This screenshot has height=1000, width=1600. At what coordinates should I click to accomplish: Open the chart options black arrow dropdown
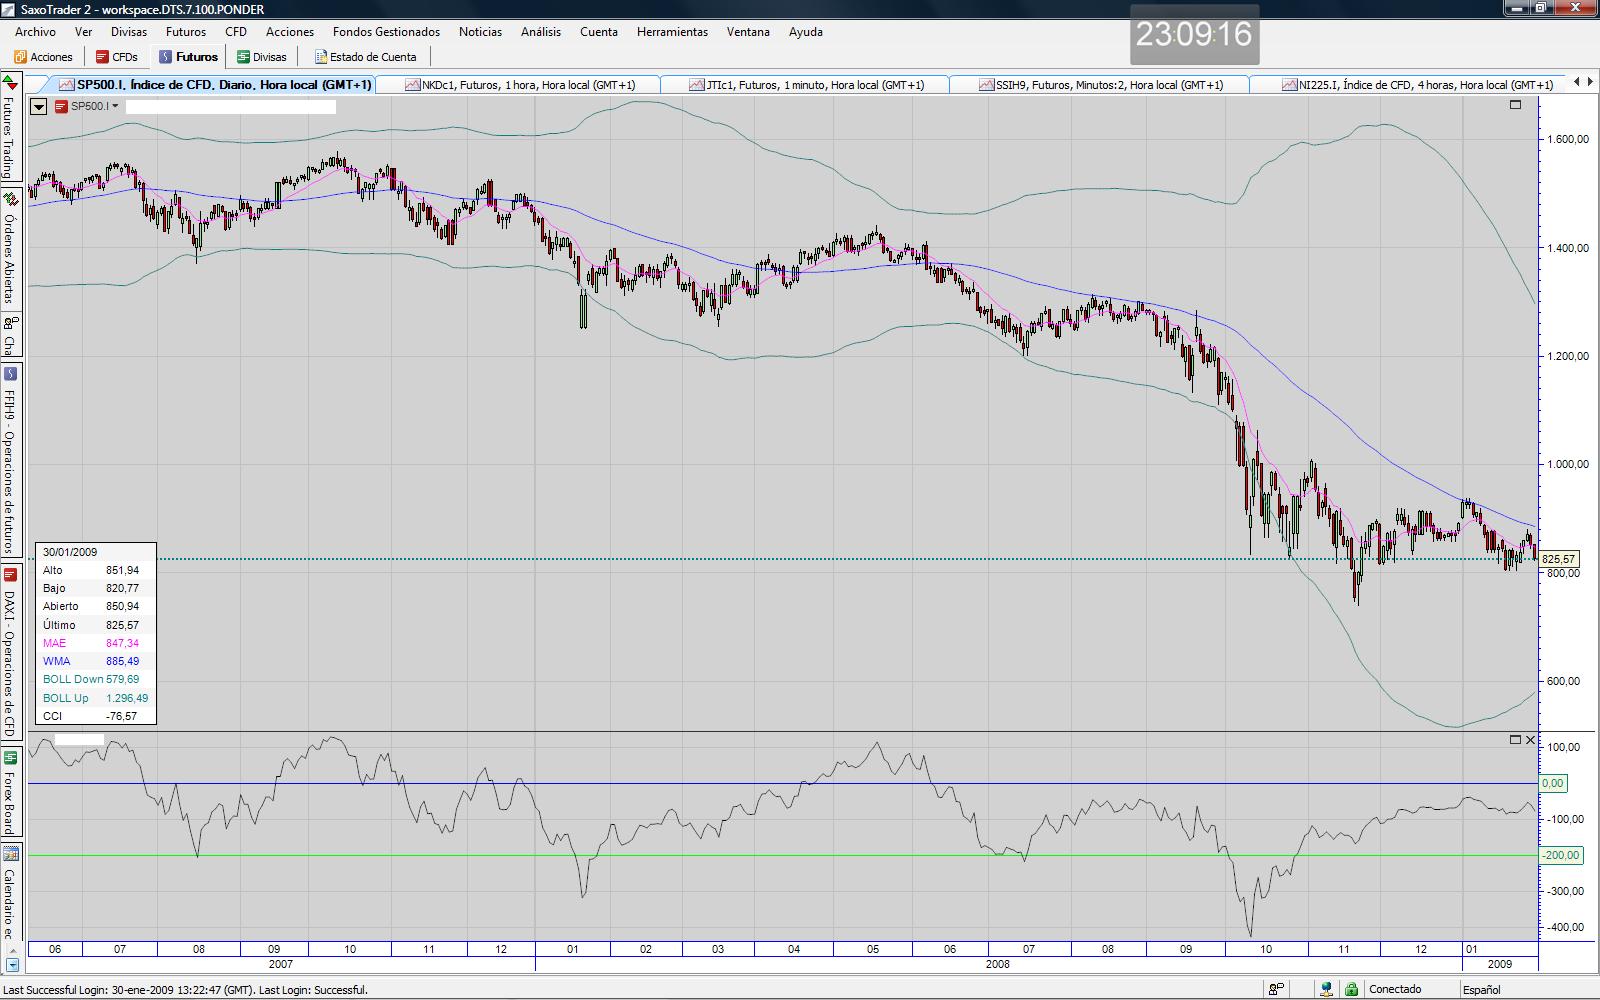point(39,106)
